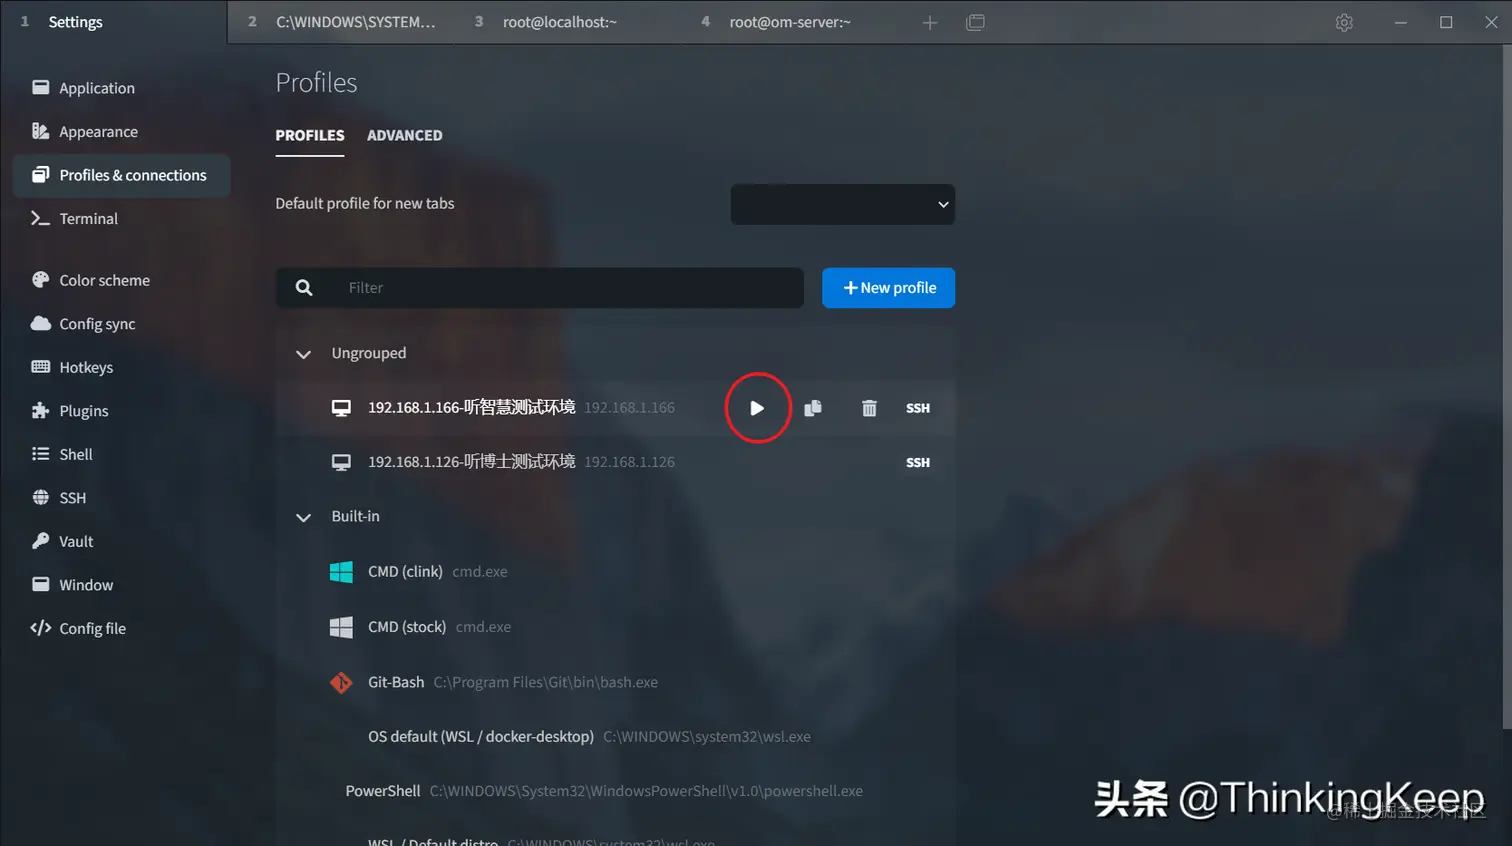
Task: Select the PROFILES sub-tab
Action: point(310,135)
